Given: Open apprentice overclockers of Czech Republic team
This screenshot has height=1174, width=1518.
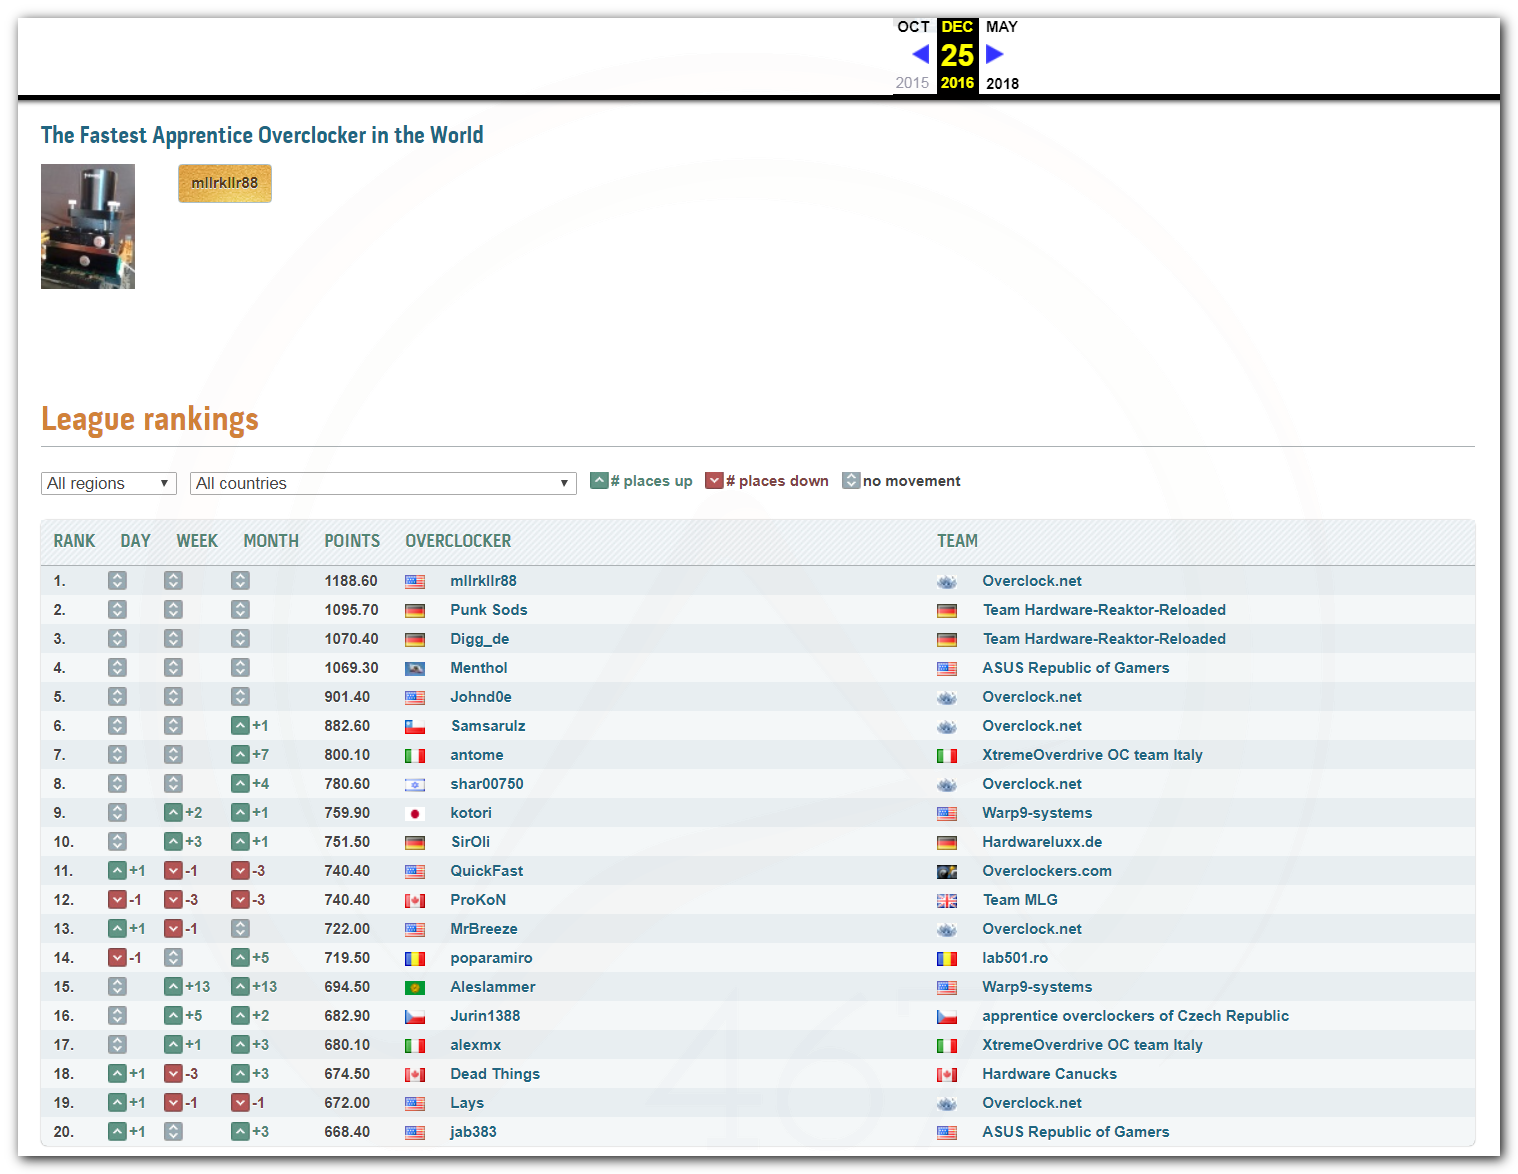Looking at the screenshot, I should click(1135, 1016).
